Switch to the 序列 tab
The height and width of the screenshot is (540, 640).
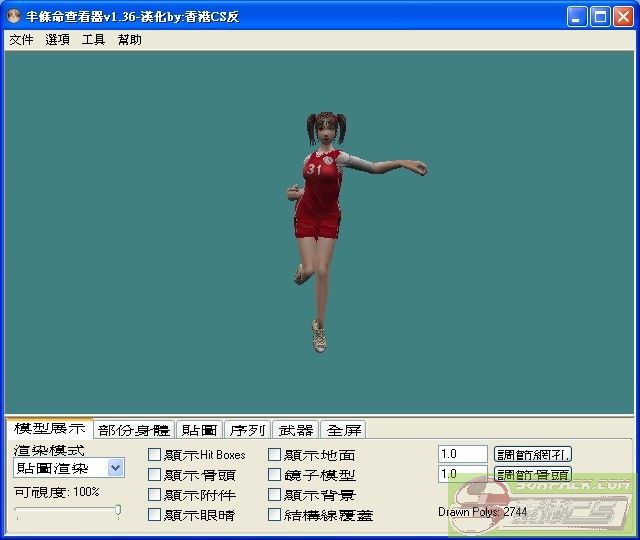tap(247, 430)
